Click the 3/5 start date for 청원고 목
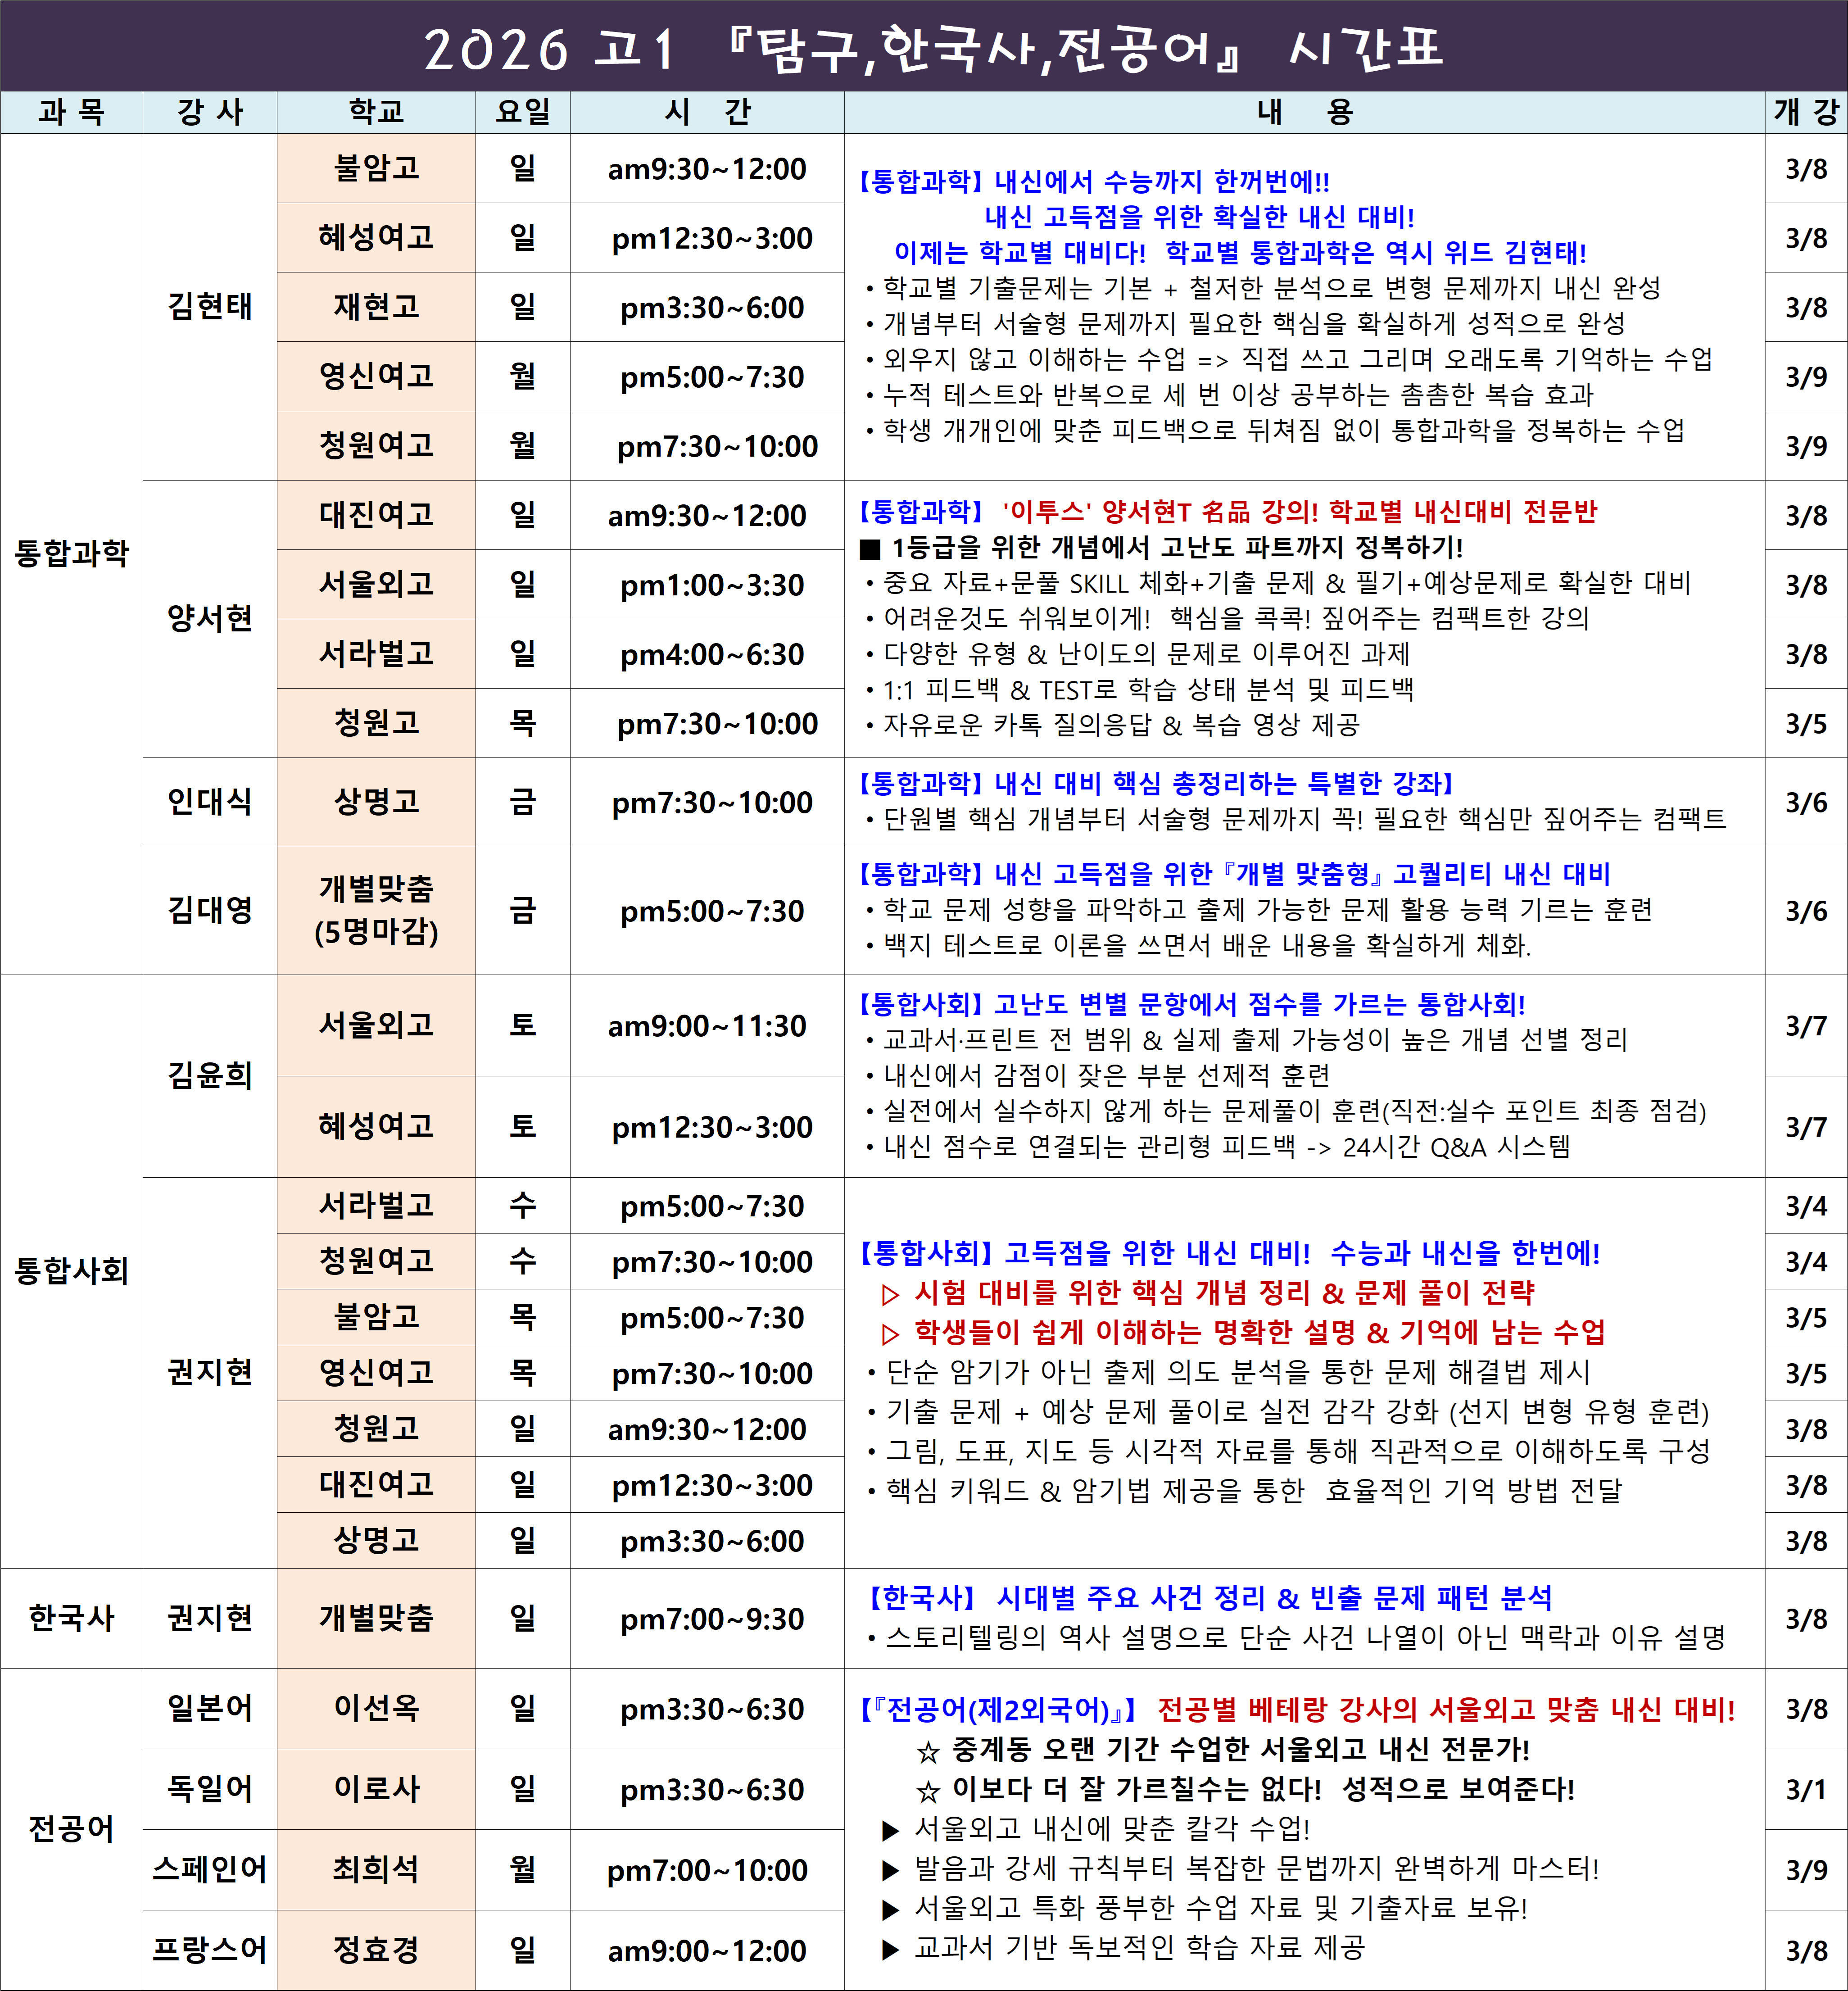 pyautogui.click(x=1805, y=724)
